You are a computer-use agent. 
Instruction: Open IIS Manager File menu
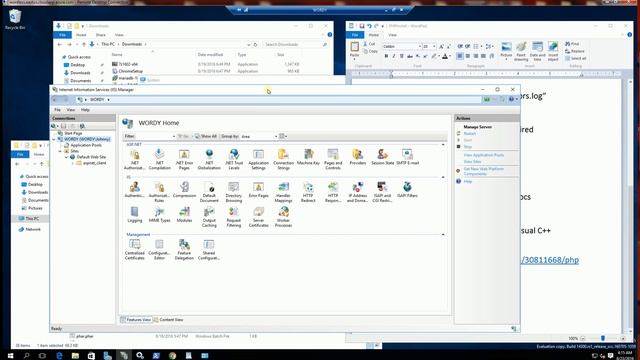[x=58, y=110]
